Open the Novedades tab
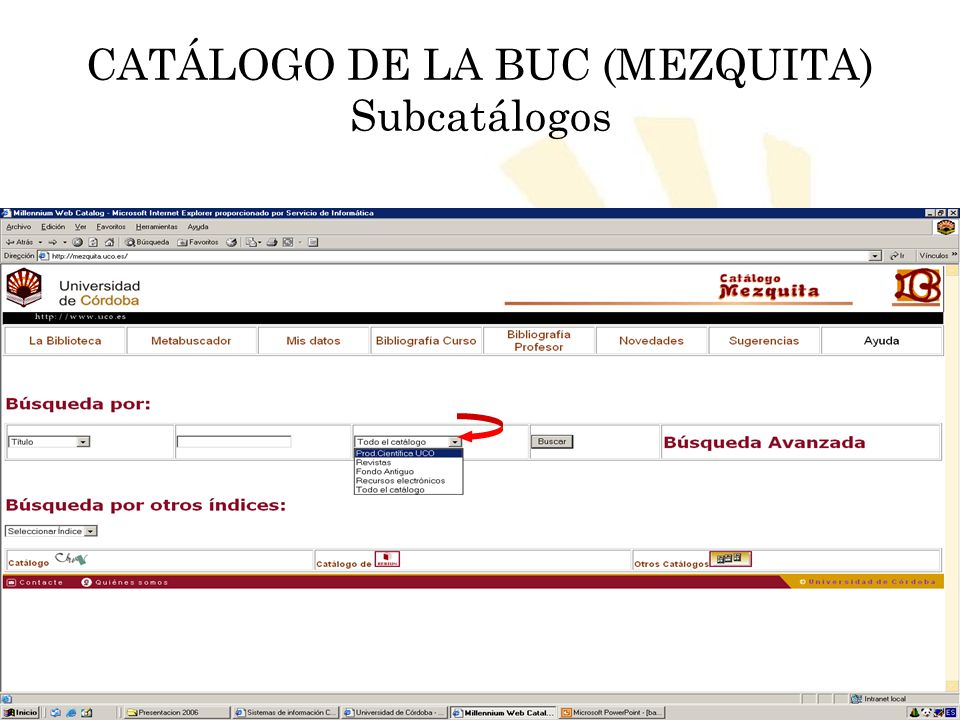960x720 pixels. [651, 341]
